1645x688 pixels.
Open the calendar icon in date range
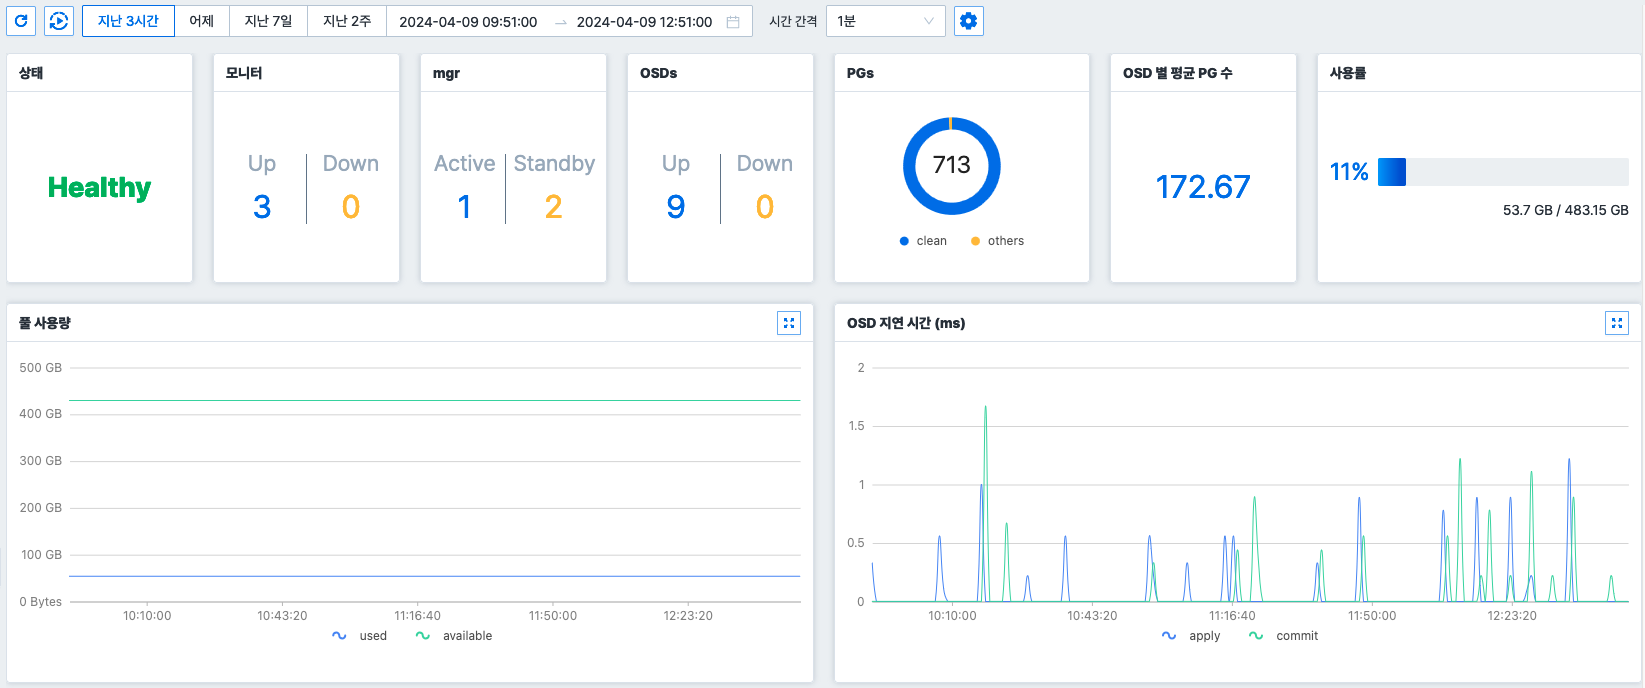coord(733,22)
